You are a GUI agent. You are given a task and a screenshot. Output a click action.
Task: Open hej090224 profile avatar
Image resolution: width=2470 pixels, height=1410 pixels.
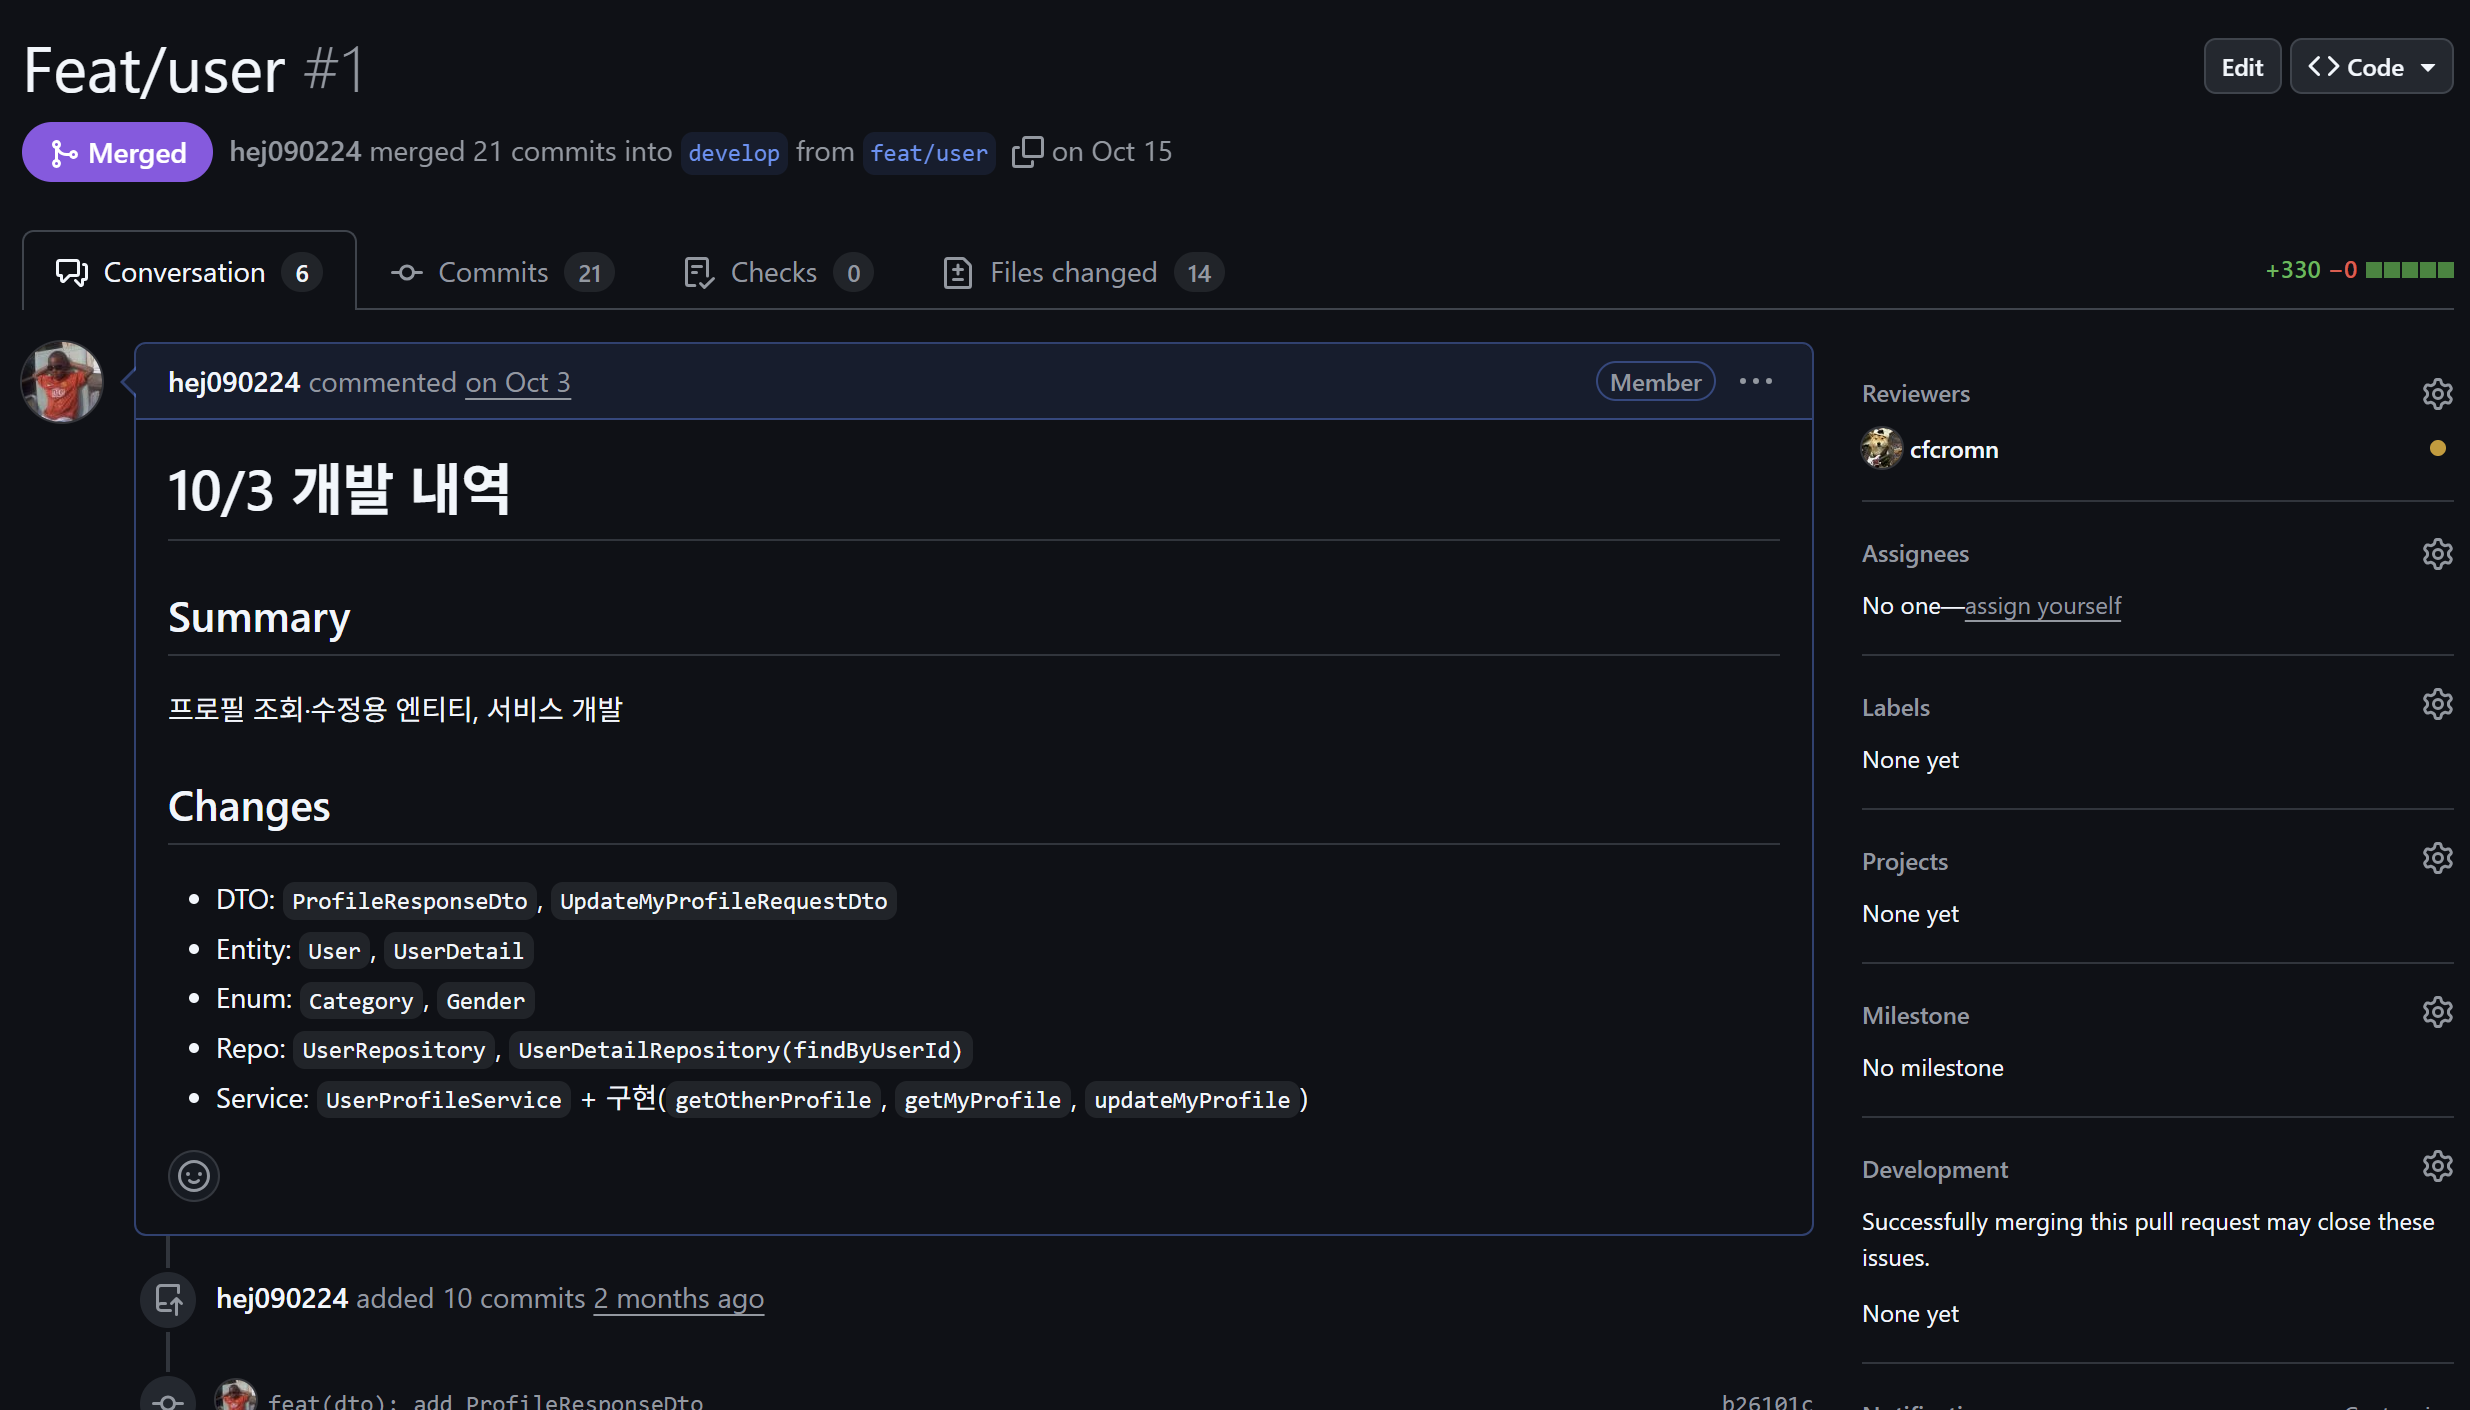(x=62, y=382)
